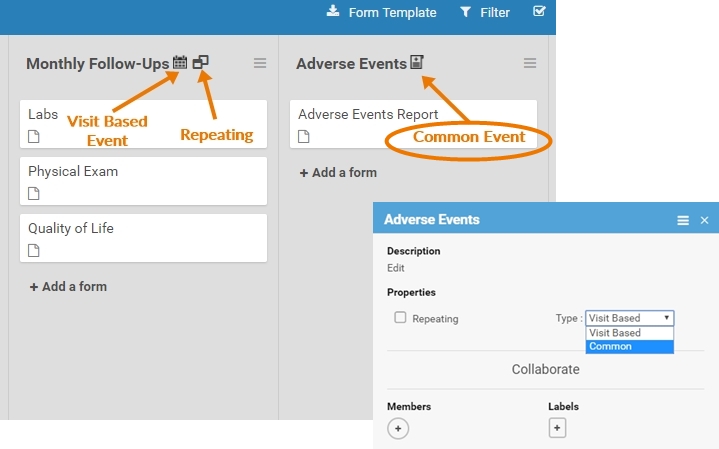Click the Edit description link

pos(396,268)
